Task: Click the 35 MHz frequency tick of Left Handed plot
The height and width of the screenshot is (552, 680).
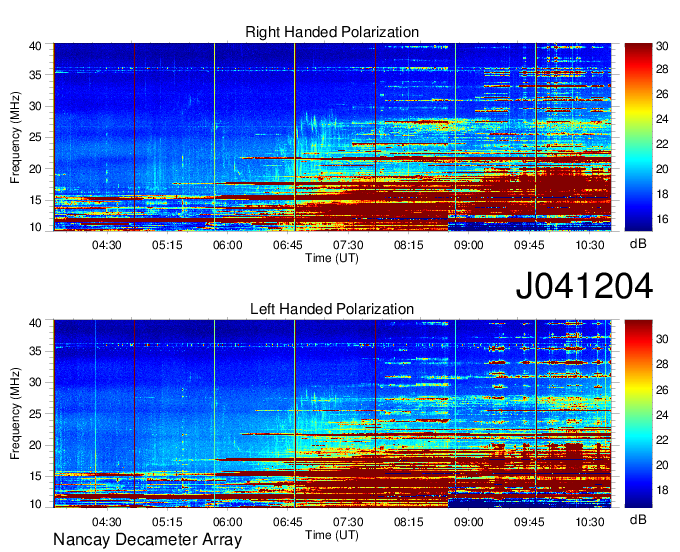Action: (x=35, y=351)
